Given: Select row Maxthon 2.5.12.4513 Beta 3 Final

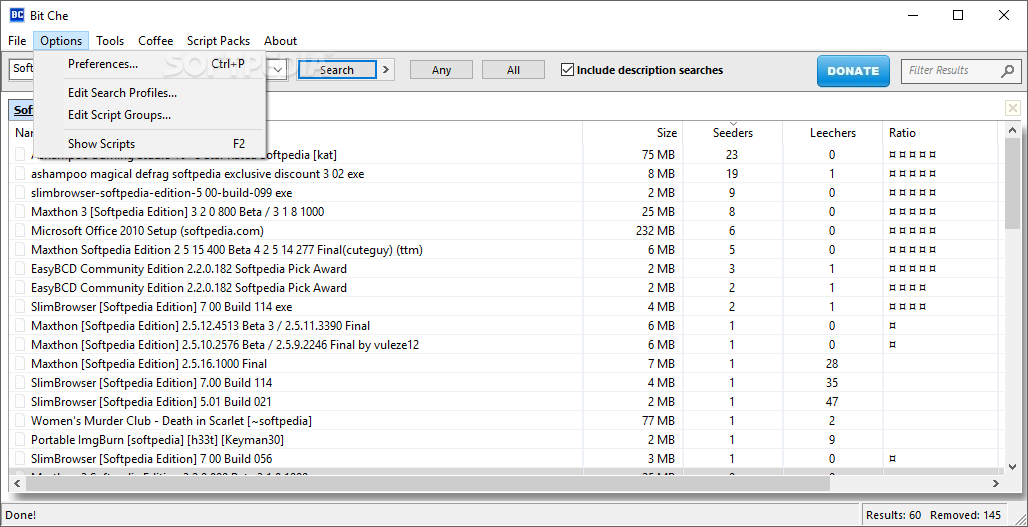Looking at the screenshot, I should point(507,326).
